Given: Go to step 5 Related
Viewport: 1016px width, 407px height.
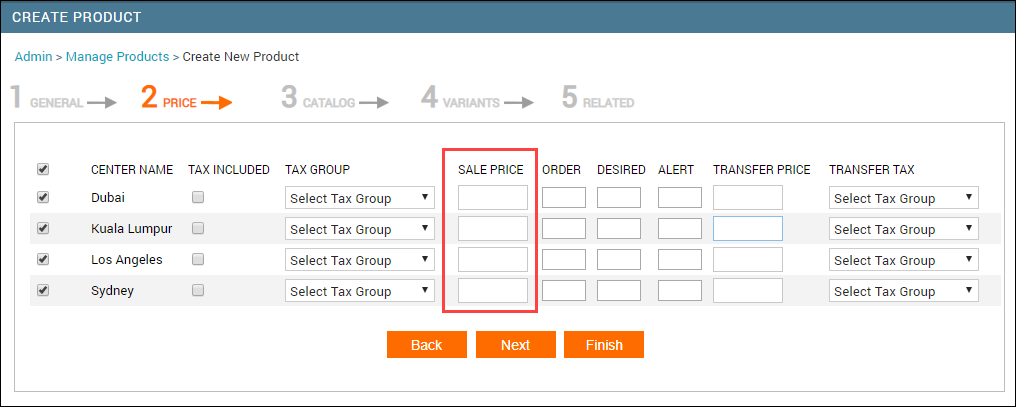Looking at the screenshot, I should tap(598, 98).
